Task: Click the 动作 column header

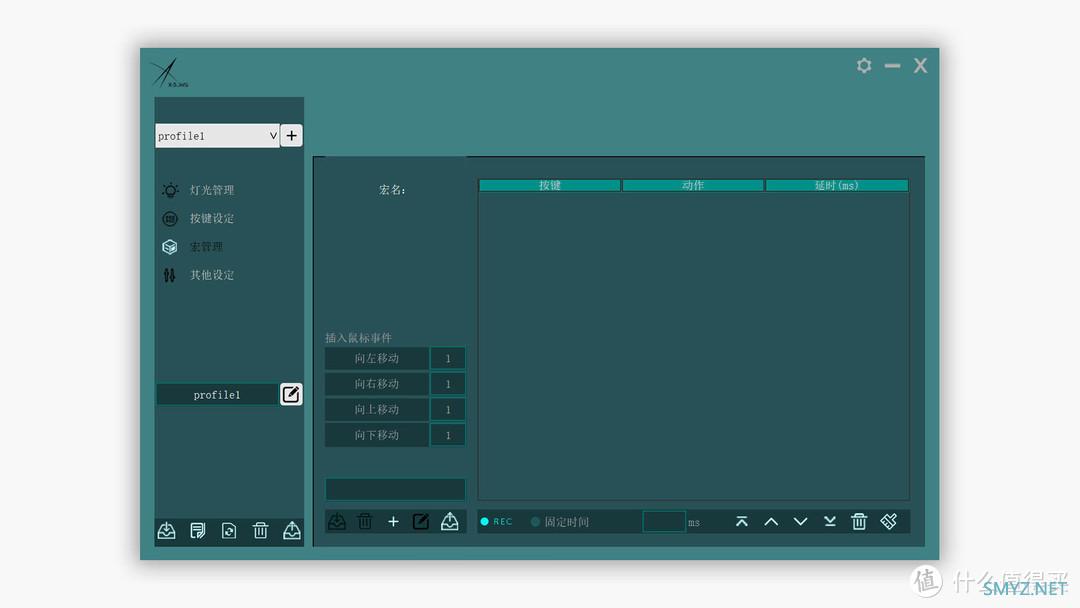Action: pyautogui.click(x=693, y=185)
